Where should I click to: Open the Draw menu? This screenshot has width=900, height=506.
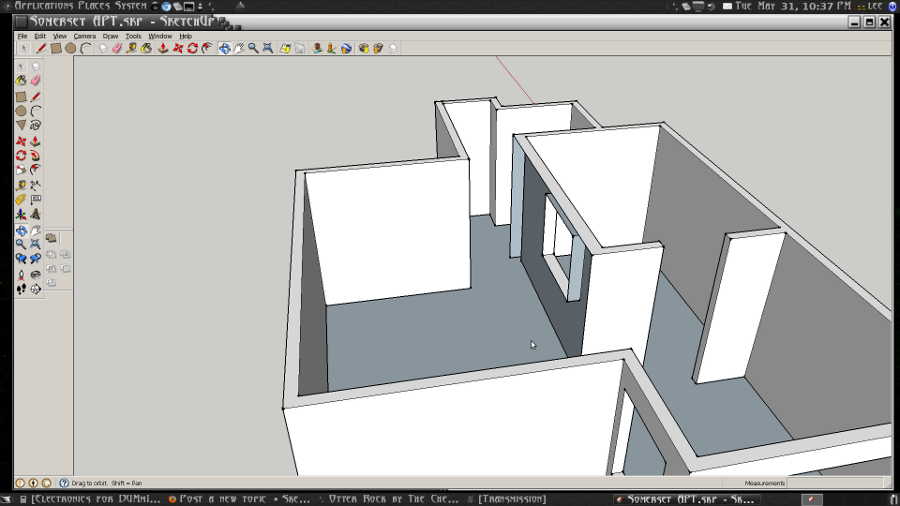click(110, 36)
